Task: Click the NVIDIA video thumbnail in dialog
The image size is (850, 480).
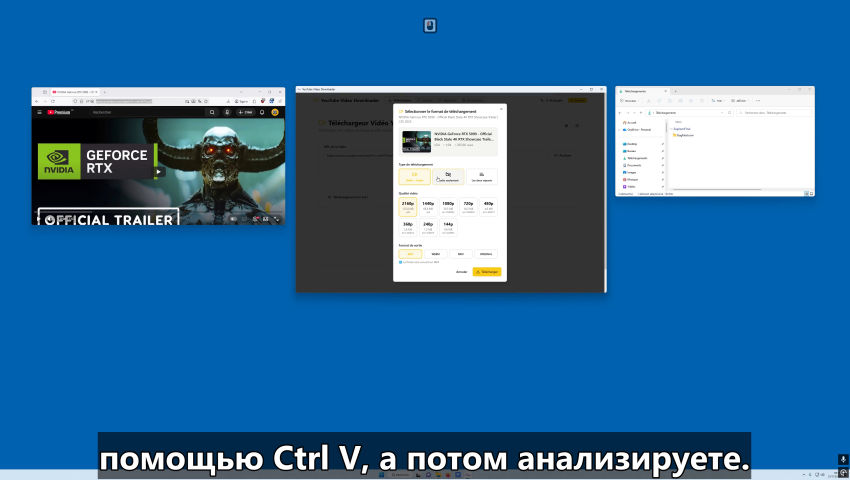Action: (x=416, y=142)
